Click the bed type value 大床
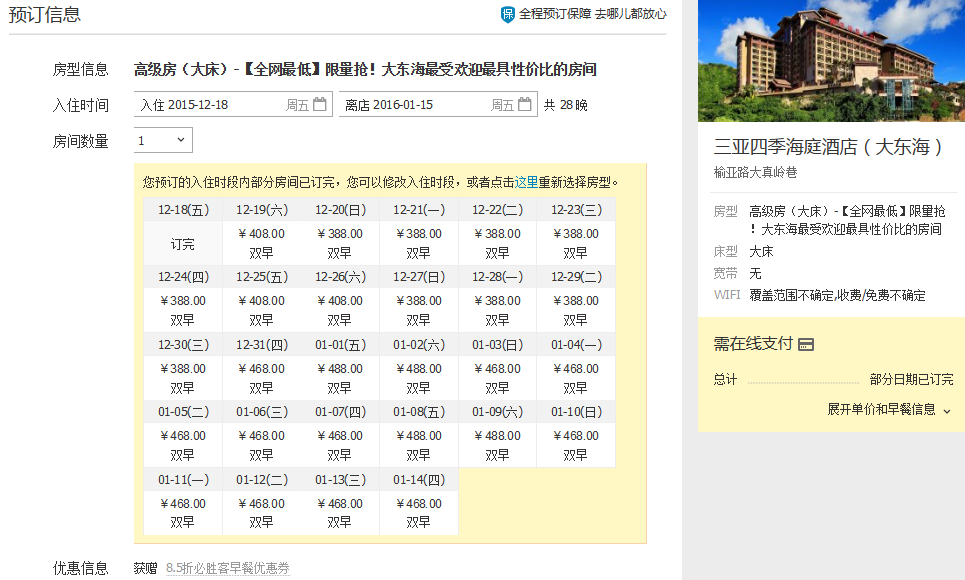Screen dimensions: 965x580 coord(761,252)
